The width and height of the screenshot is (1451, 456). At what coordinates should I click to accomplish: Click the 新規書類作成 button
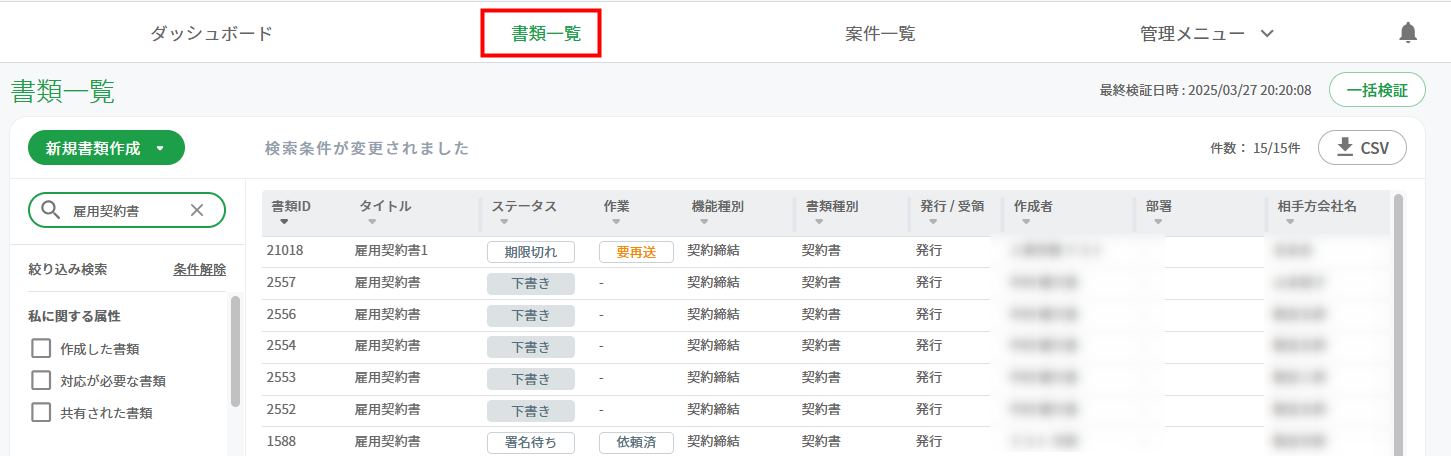(106, 148)
